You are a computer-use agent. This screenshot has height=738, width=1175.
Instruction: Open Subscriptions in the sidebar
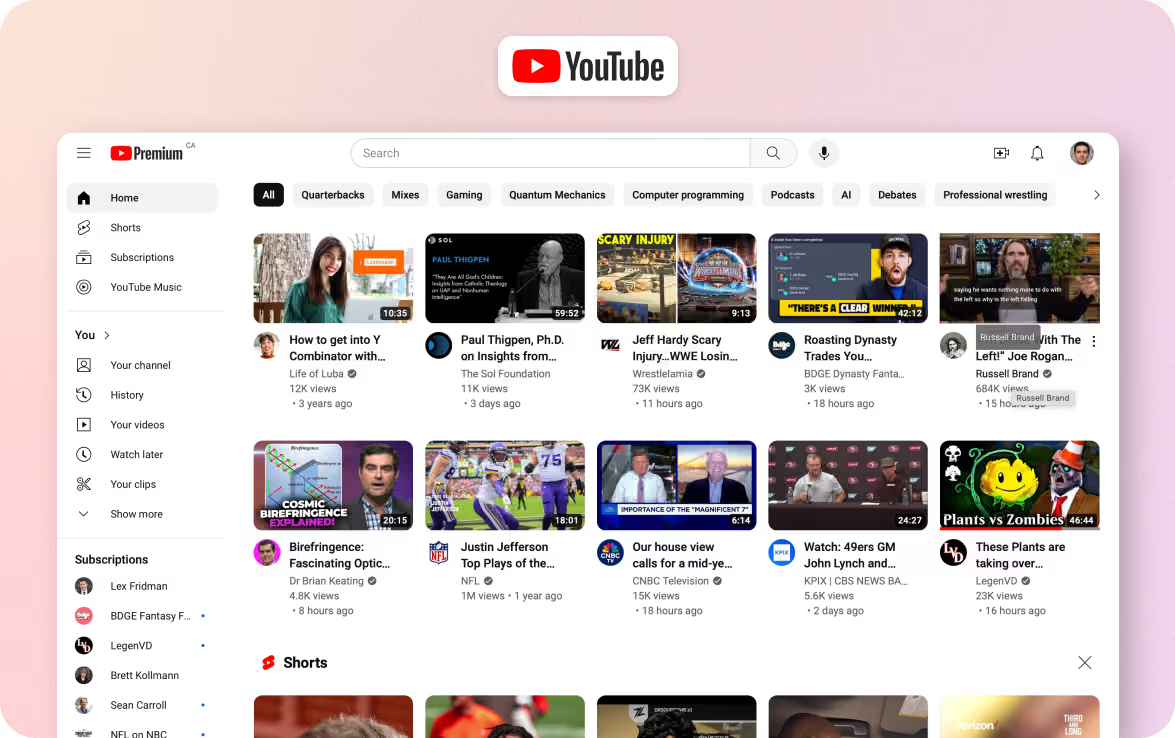click(142, 257)
